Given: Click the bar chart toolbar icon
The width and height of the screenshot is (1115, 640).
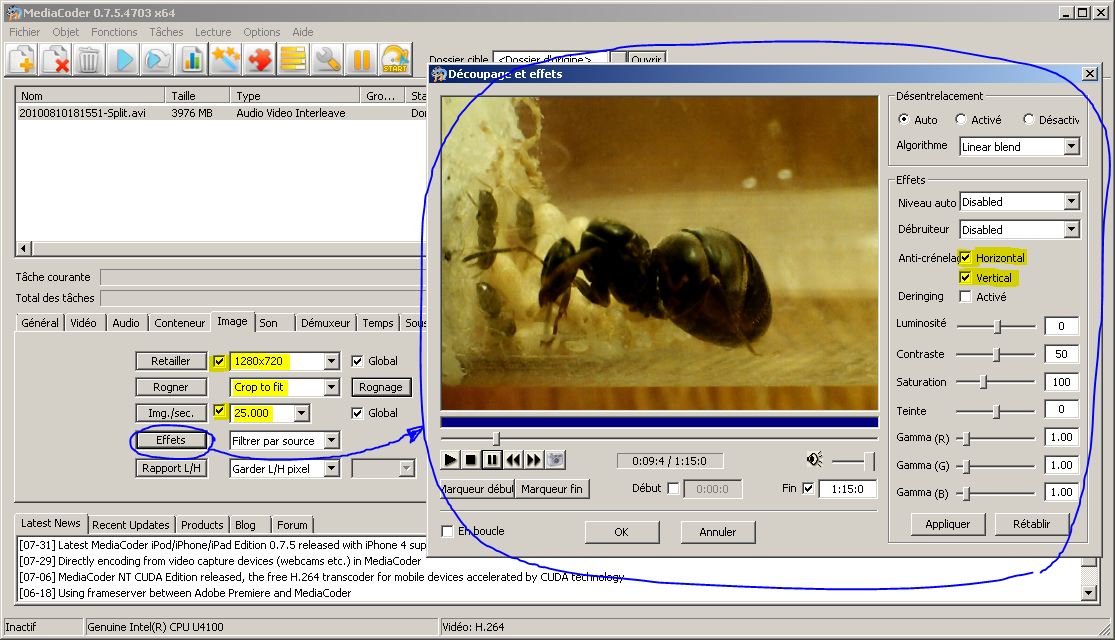Looking at the screenshot, I should click(191, 60).
